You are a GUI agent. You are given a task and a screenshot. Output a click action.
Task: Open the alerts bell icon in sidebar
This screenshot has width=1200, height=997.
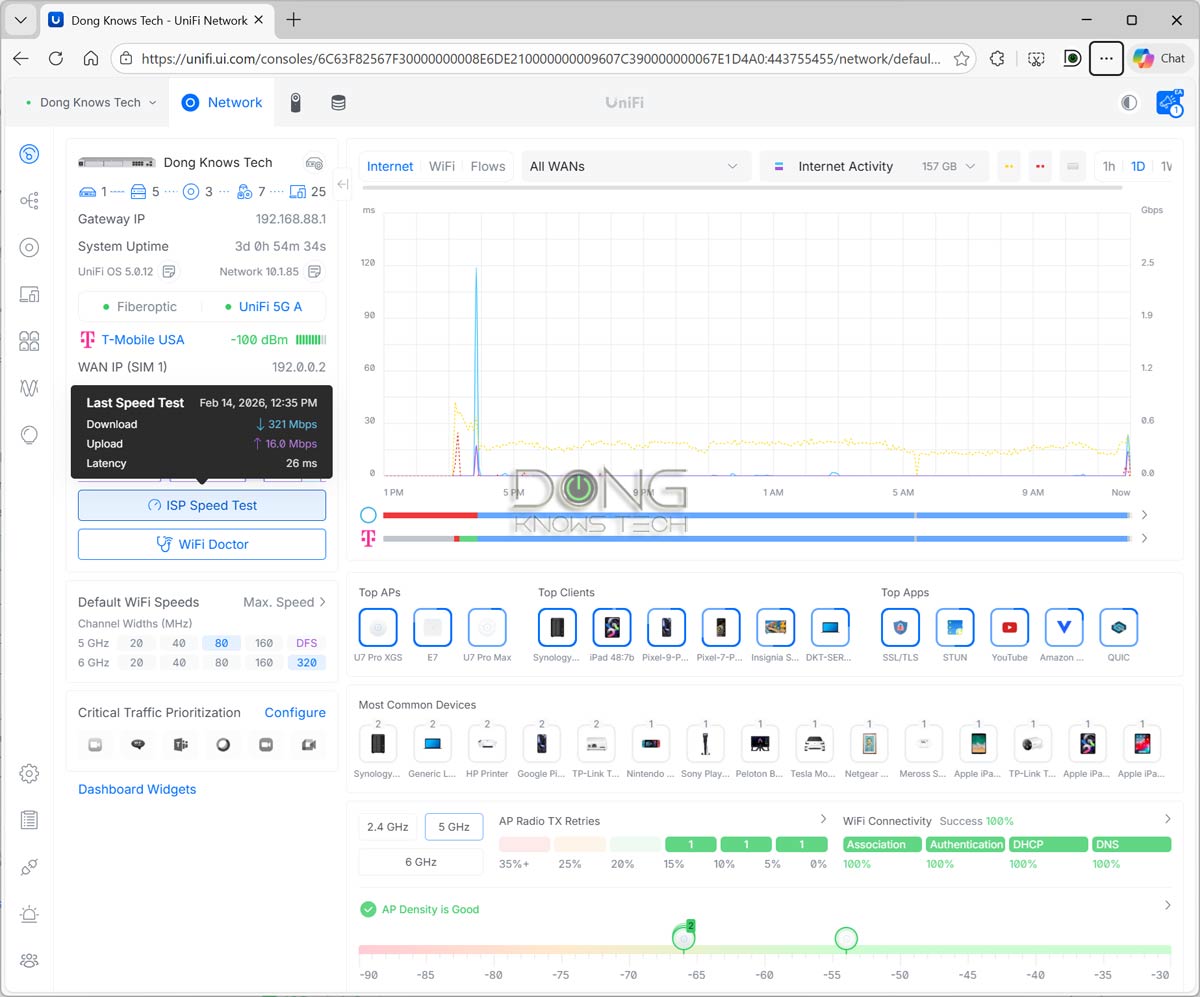click(x=30, y=913)
